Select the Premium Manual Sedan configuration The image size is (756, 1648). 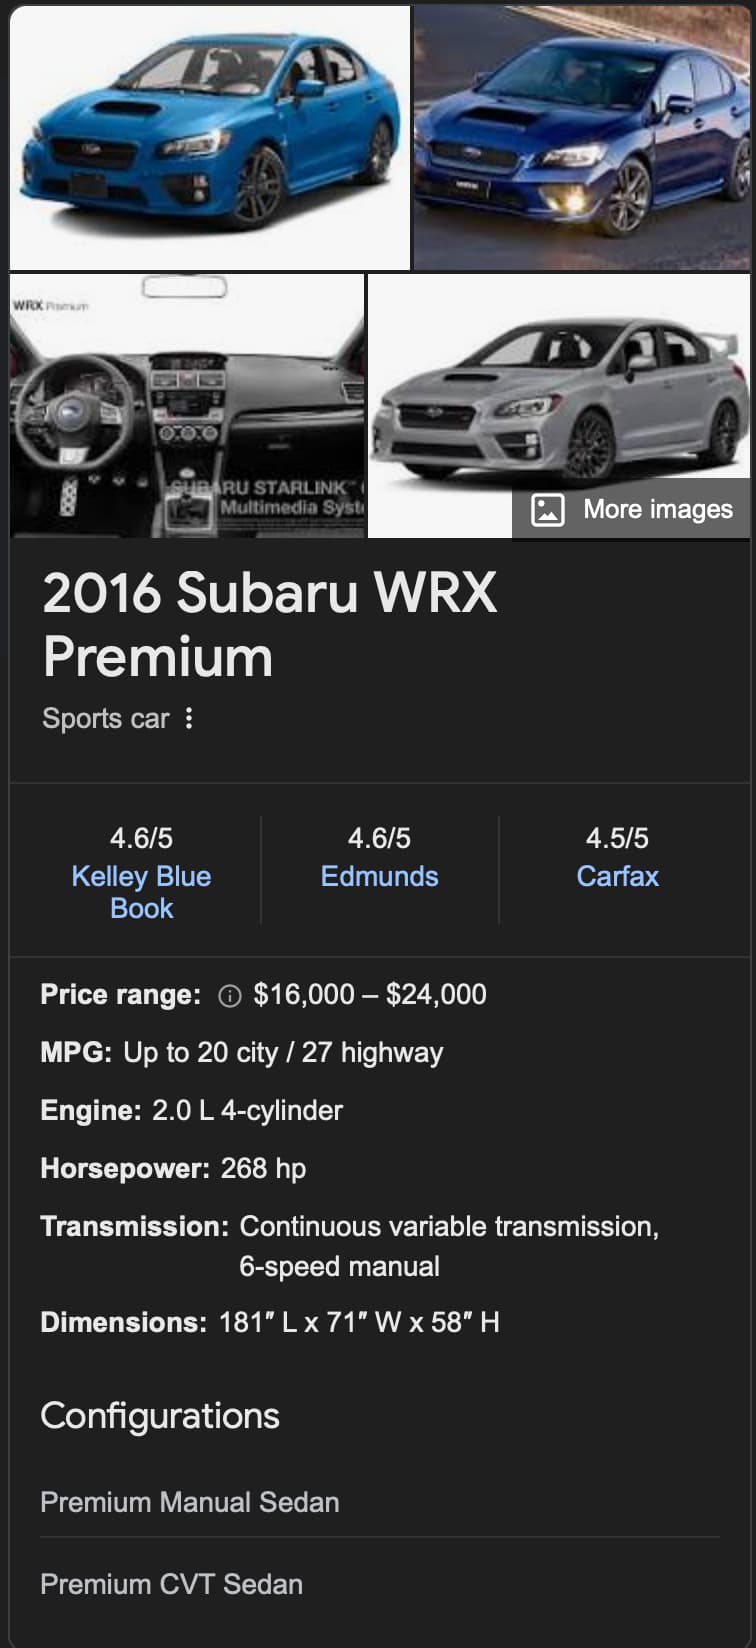380,1502
